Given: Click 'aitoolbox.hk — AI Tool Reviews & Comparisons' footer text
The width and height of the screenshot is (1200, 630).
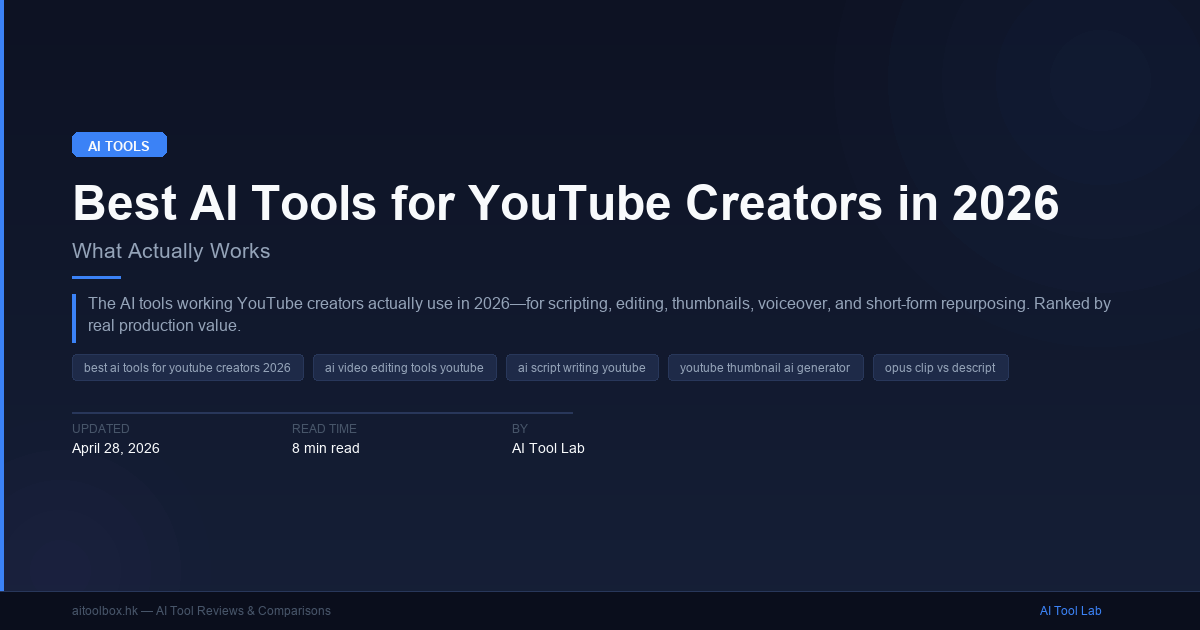Looking at the screenshot, I should [x=201, y=611].
